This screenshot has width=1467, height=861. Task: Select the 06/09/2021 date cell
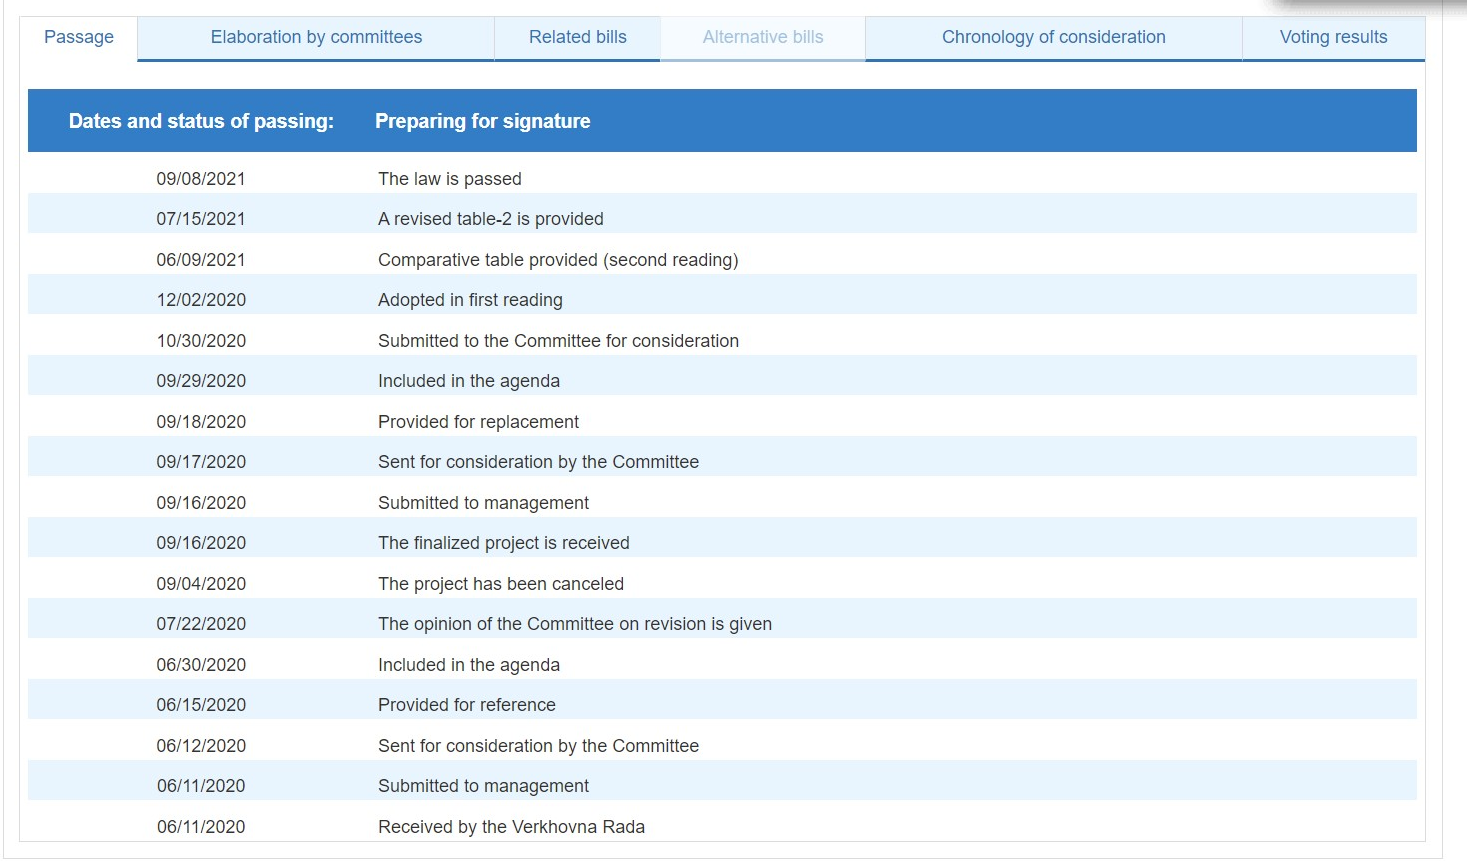click(x=201, y=260)
